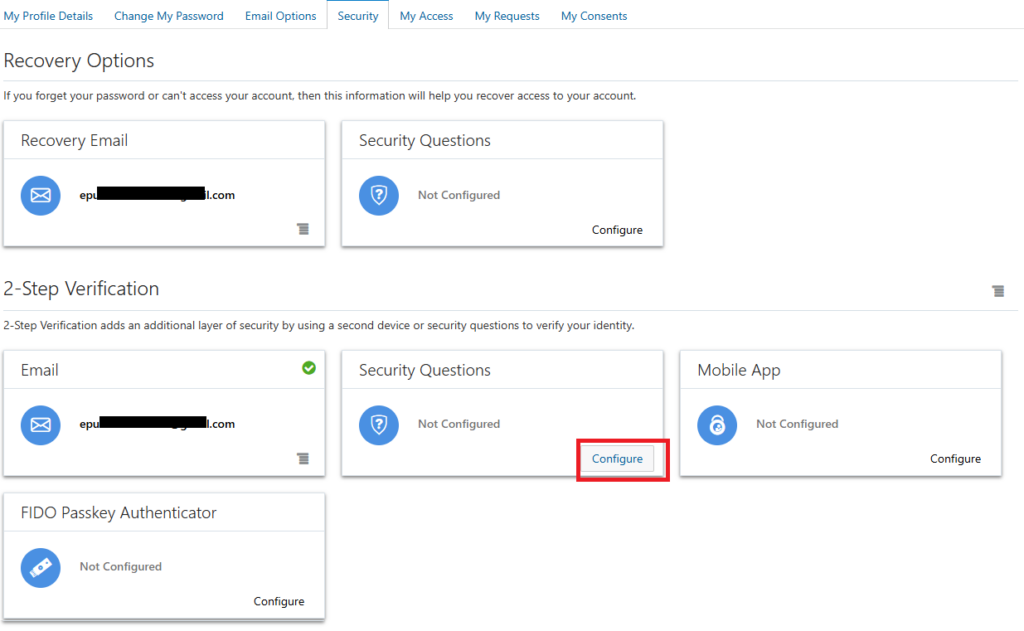The image size is (1024, 631).
Task: Open the 2-Step Email card menu icon
Action: pyautogui.click(x=303, y=459)
